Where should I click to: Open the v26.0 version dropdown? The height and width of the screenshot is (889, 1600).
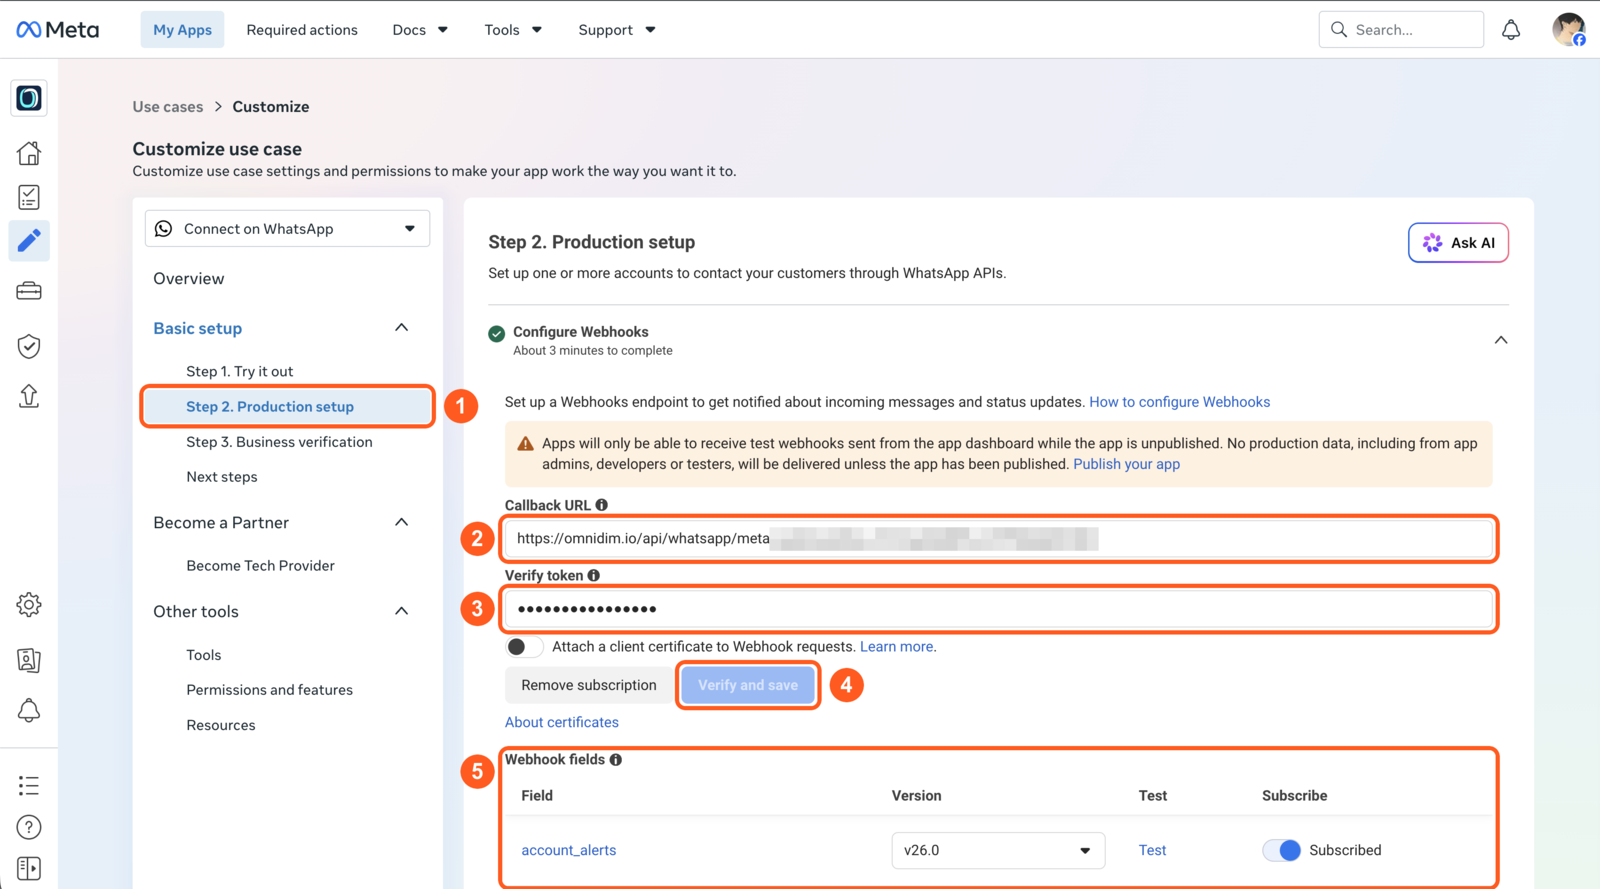point(998,850)
